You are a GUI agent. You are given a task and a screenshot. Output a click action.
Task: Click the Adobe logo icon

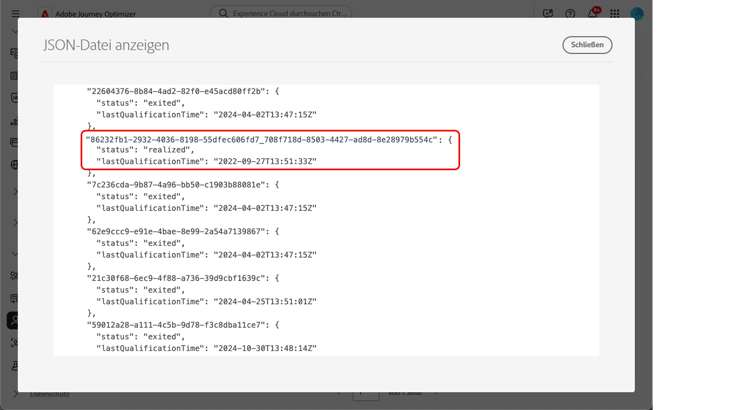click(x=45, y=13)
